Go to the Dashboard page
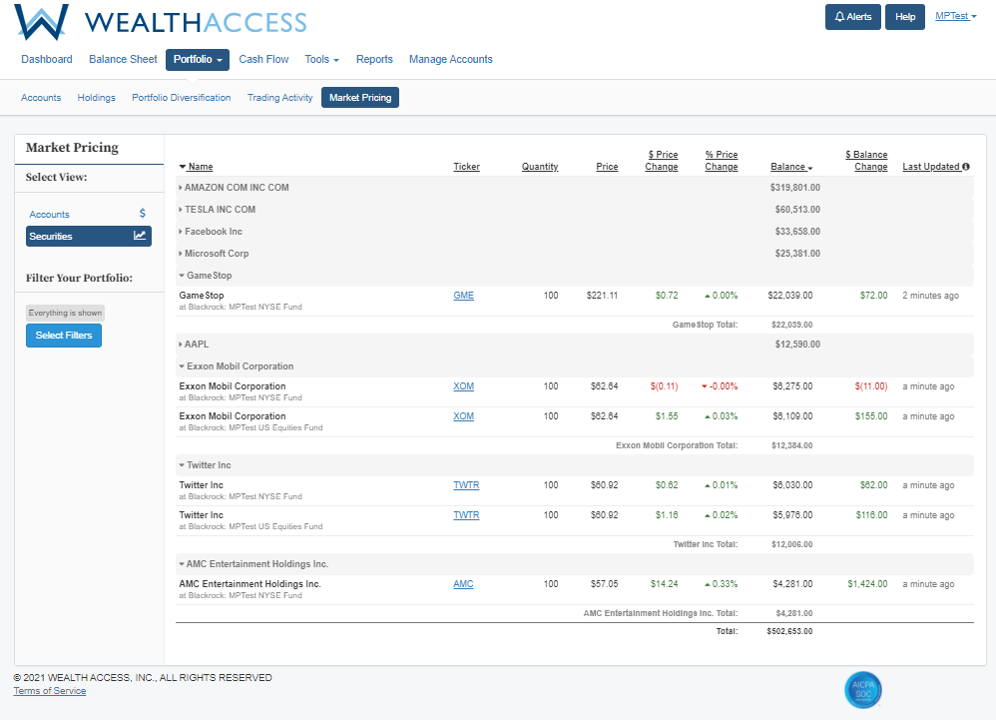The image size is (996, 720). 46,59
